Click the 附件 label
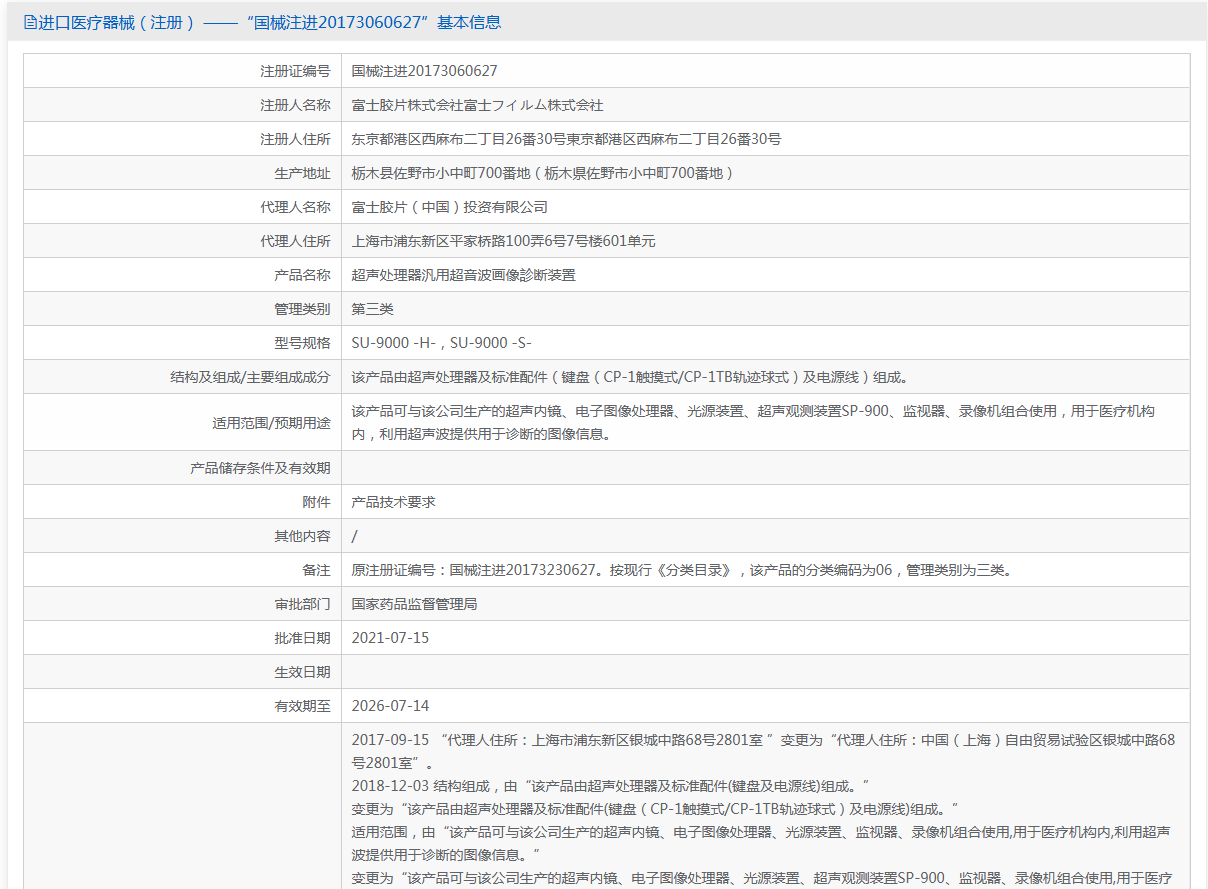1208x889 pixels. 316,502
